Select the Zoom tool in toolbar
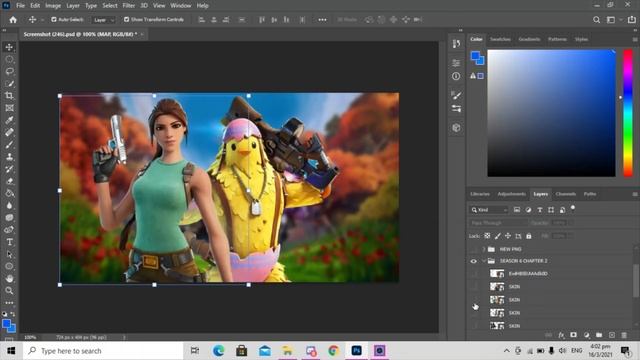Viewport: 640px width, 360px height. [x=9, y=291]
